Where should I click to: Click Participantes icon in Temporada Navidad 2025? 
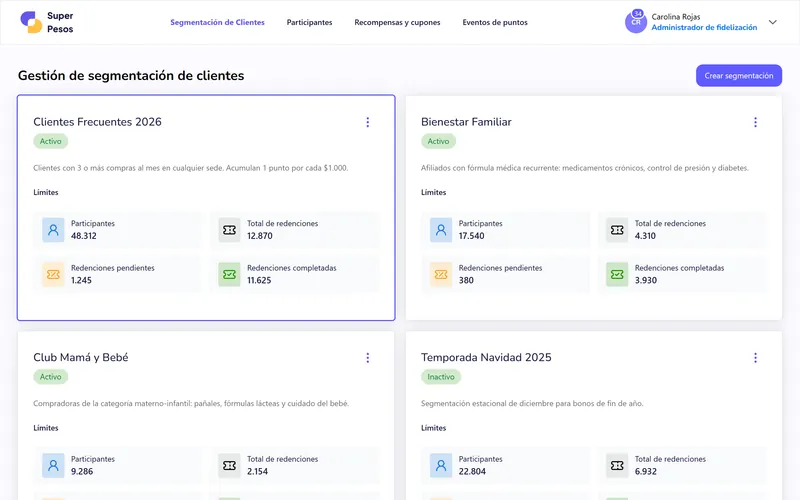pos(441,465)
